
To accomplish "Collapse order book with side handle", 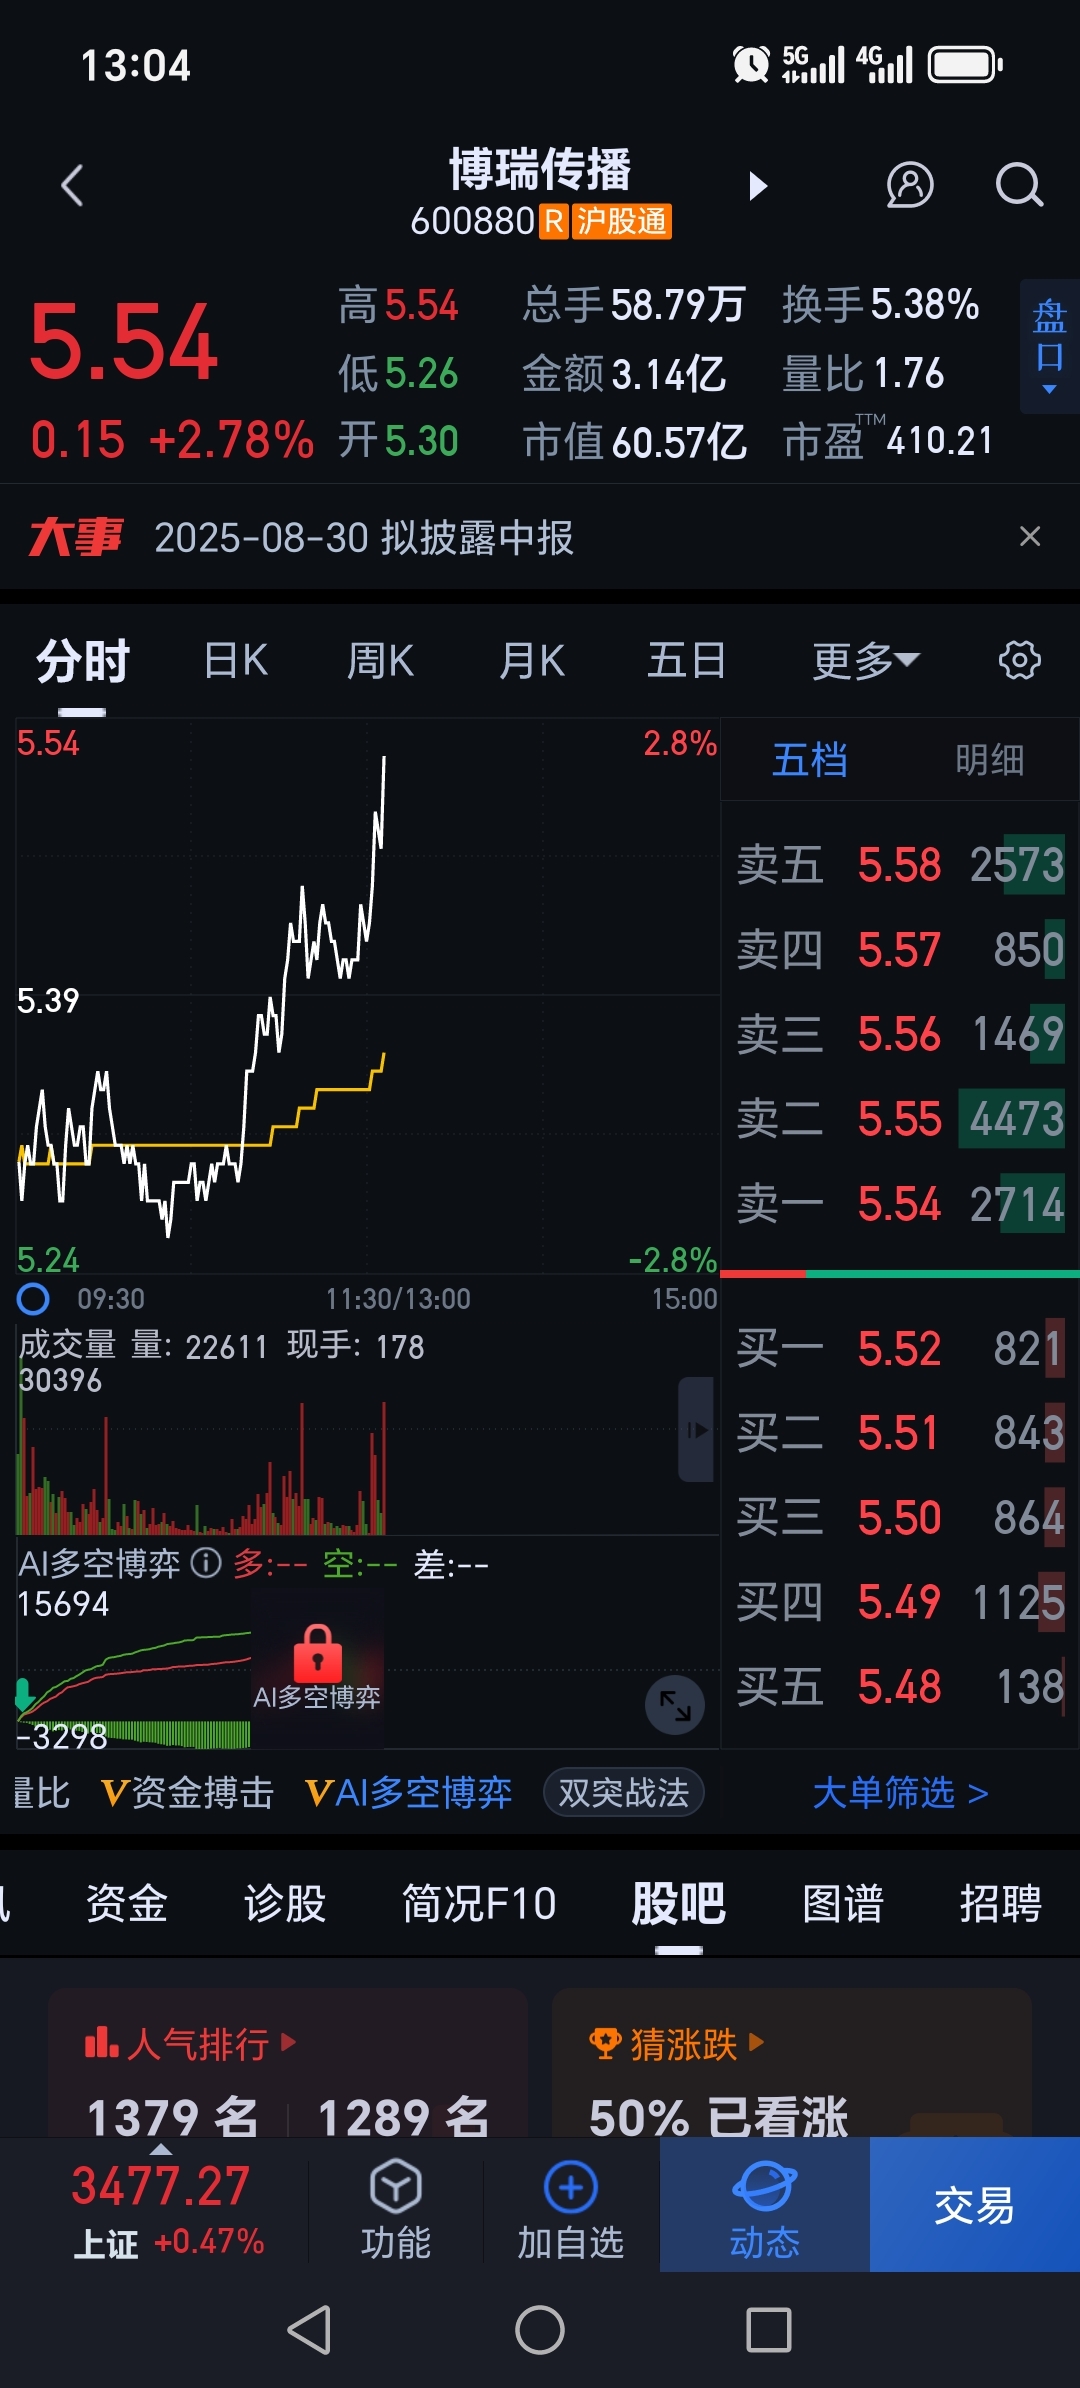I will click(x=697, y=1429).
